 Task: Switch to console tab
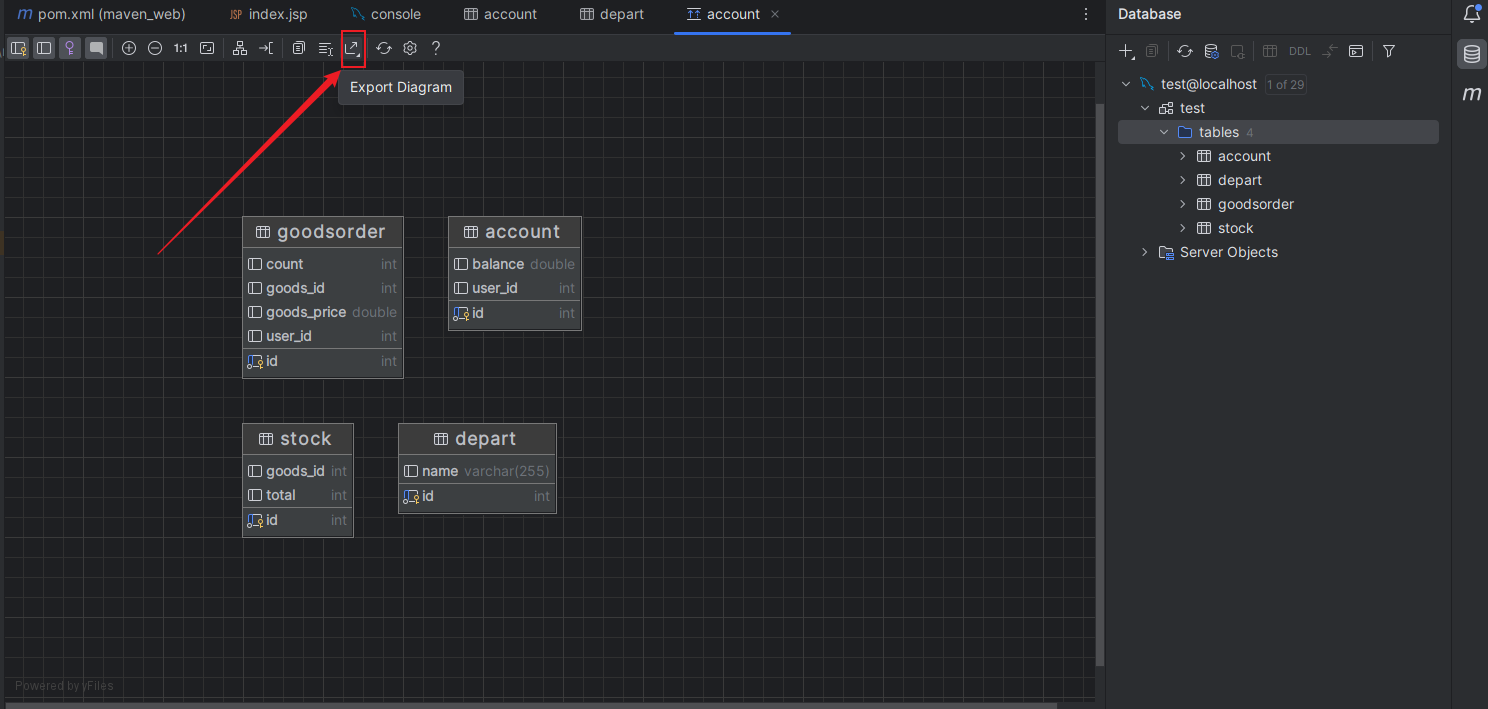click(x=386, y=14)
